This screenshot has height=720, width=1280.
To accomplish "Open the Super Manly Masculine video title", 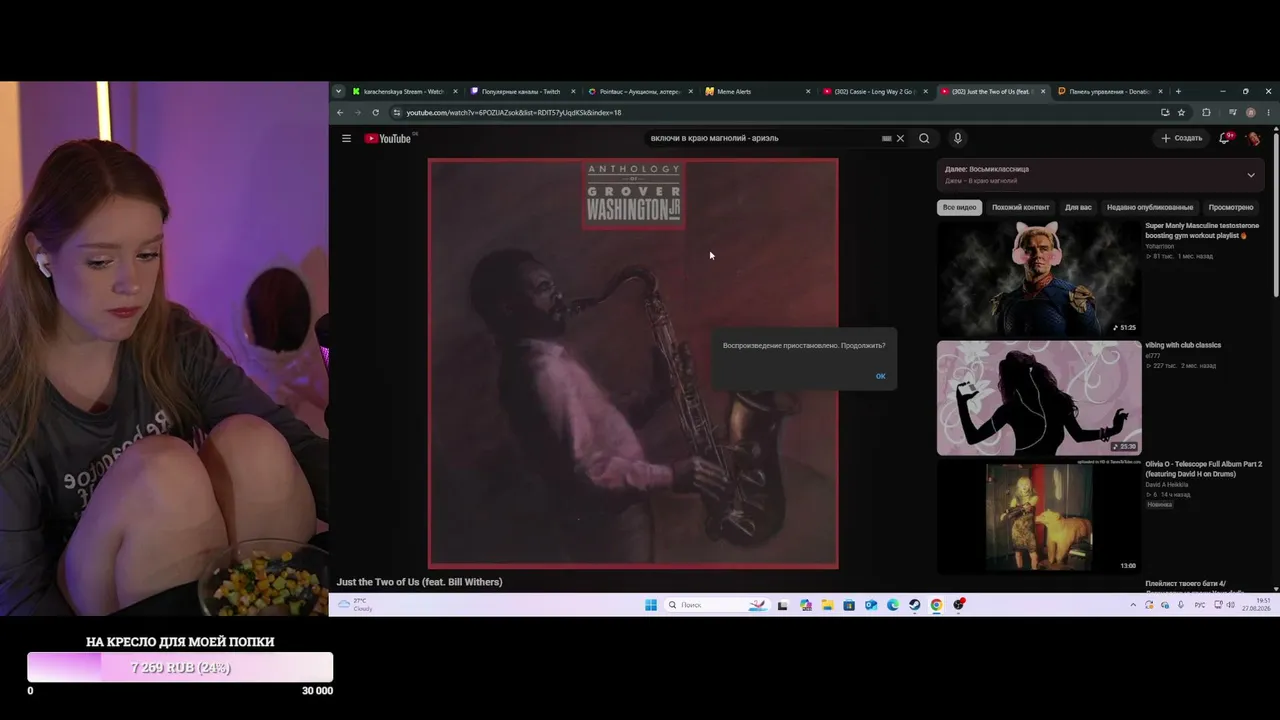I will 1202,230.
